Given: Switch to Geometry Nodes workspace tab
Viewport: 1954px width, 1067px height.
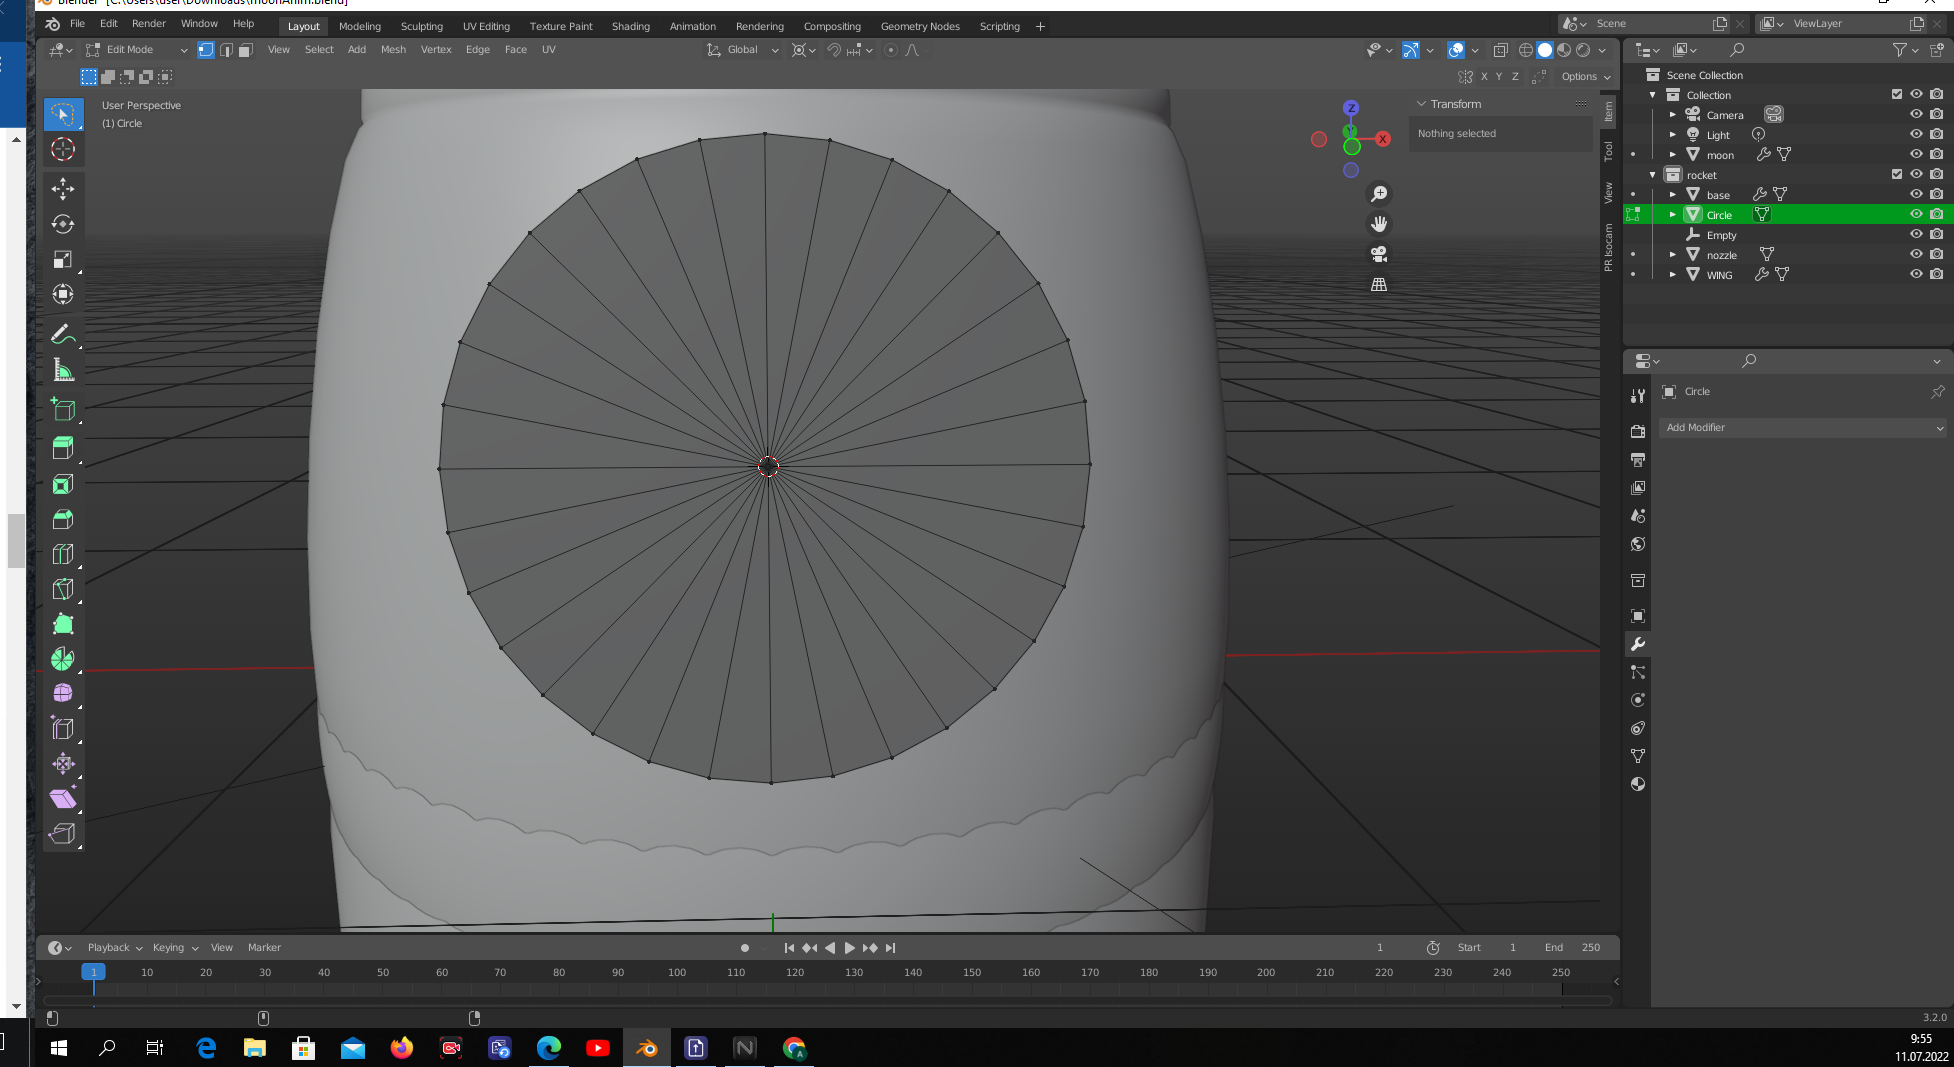Looking at the screenshot, I should tap(920, 27).
